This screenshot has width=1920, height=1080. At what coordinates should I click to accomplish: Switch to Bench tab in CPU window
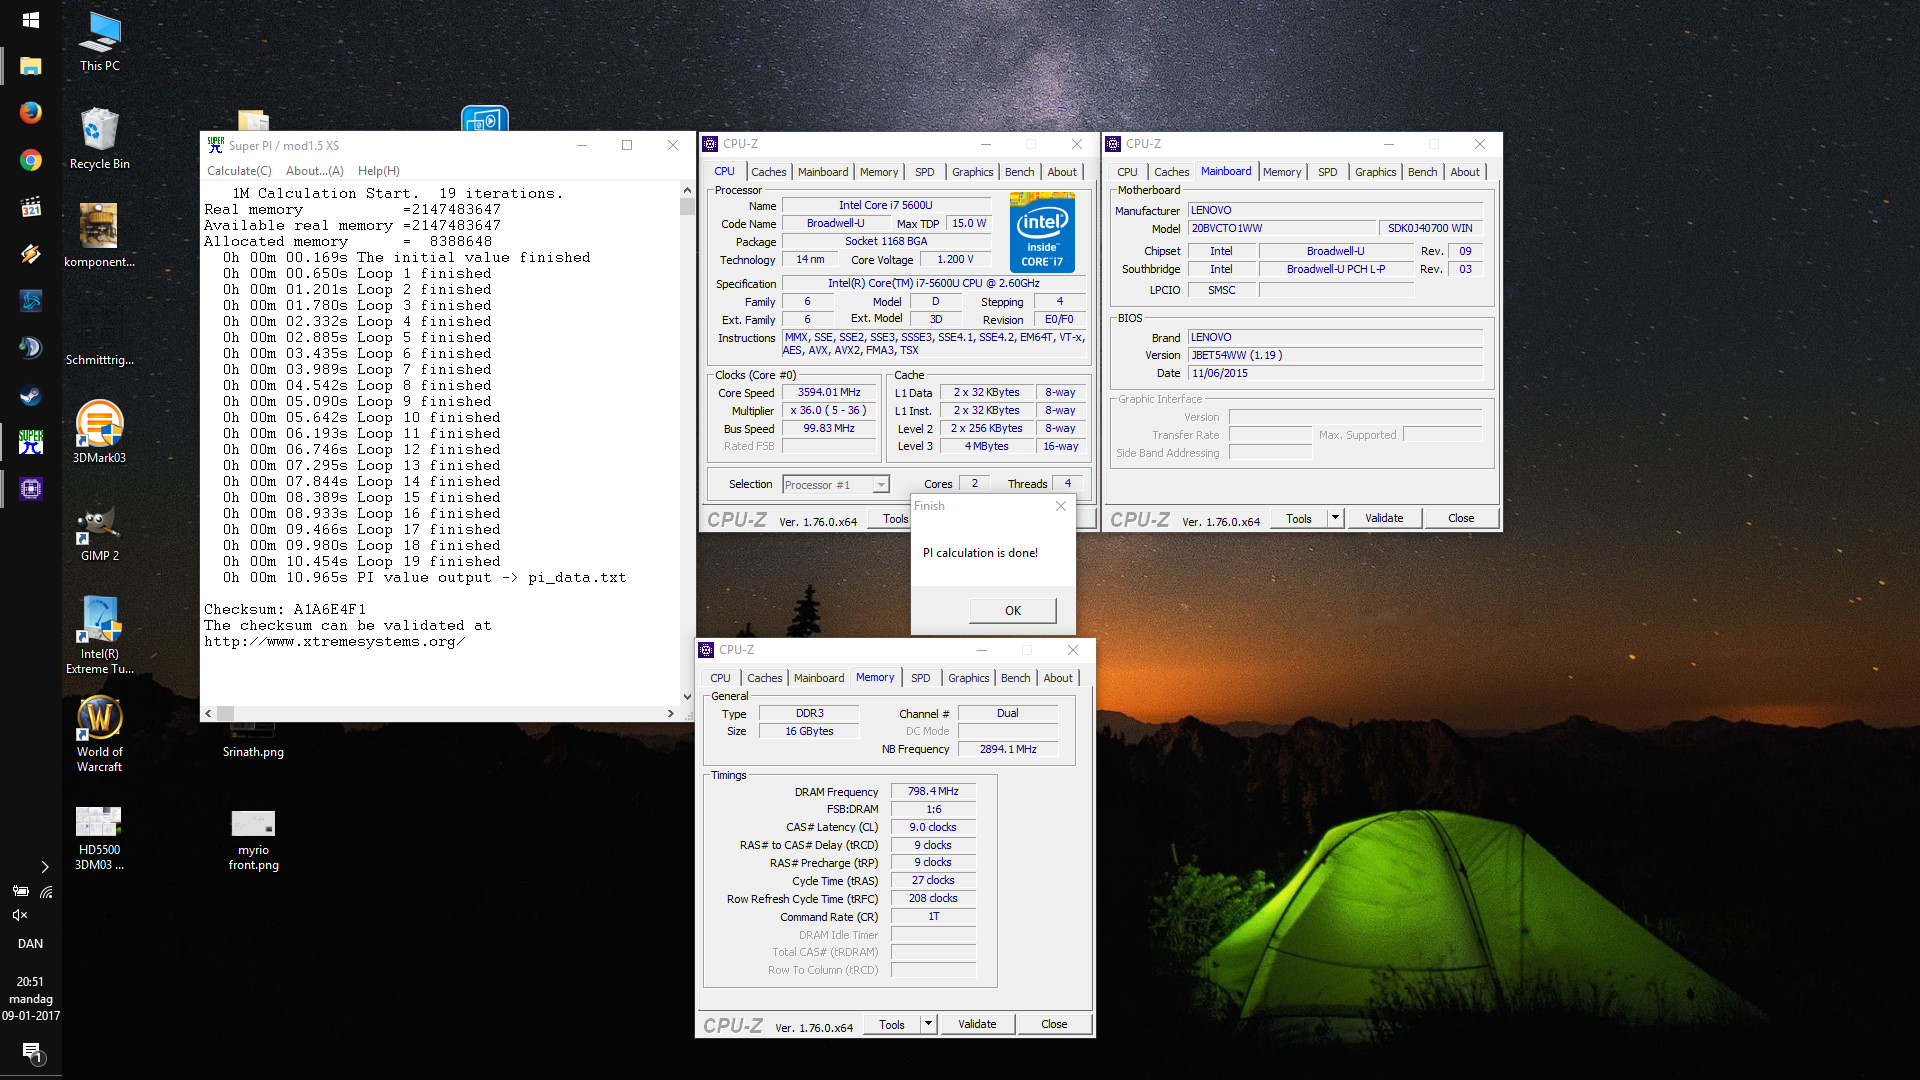pos(1019,172)
